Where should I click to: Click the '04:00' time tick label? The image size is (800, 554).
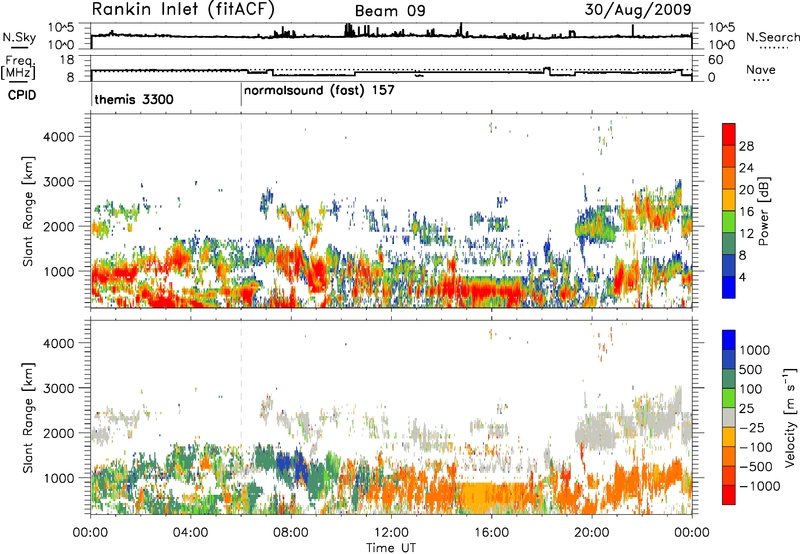click(191, 533)
